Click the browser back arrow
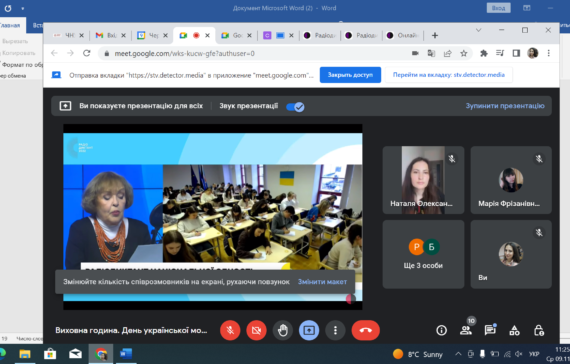Screen dimensions: 570x364 [x=55, y=53]
